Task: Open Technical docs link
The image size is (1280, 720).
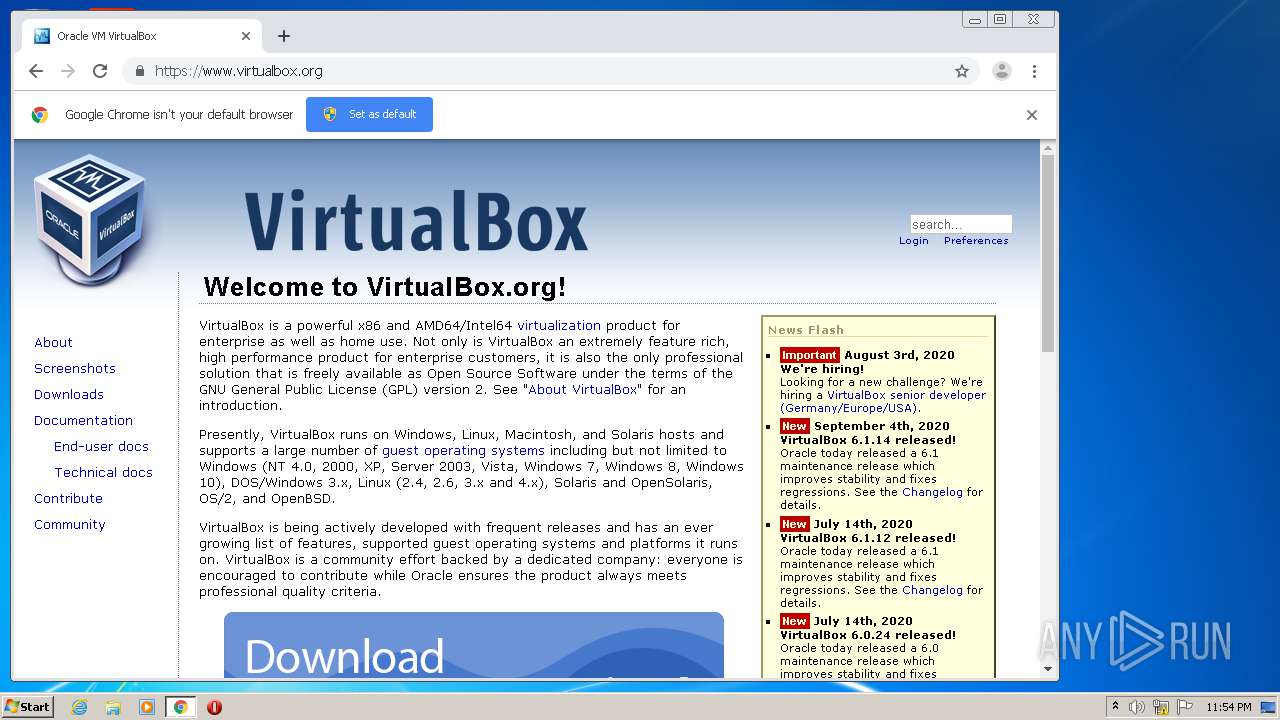Action: (103, 472)
